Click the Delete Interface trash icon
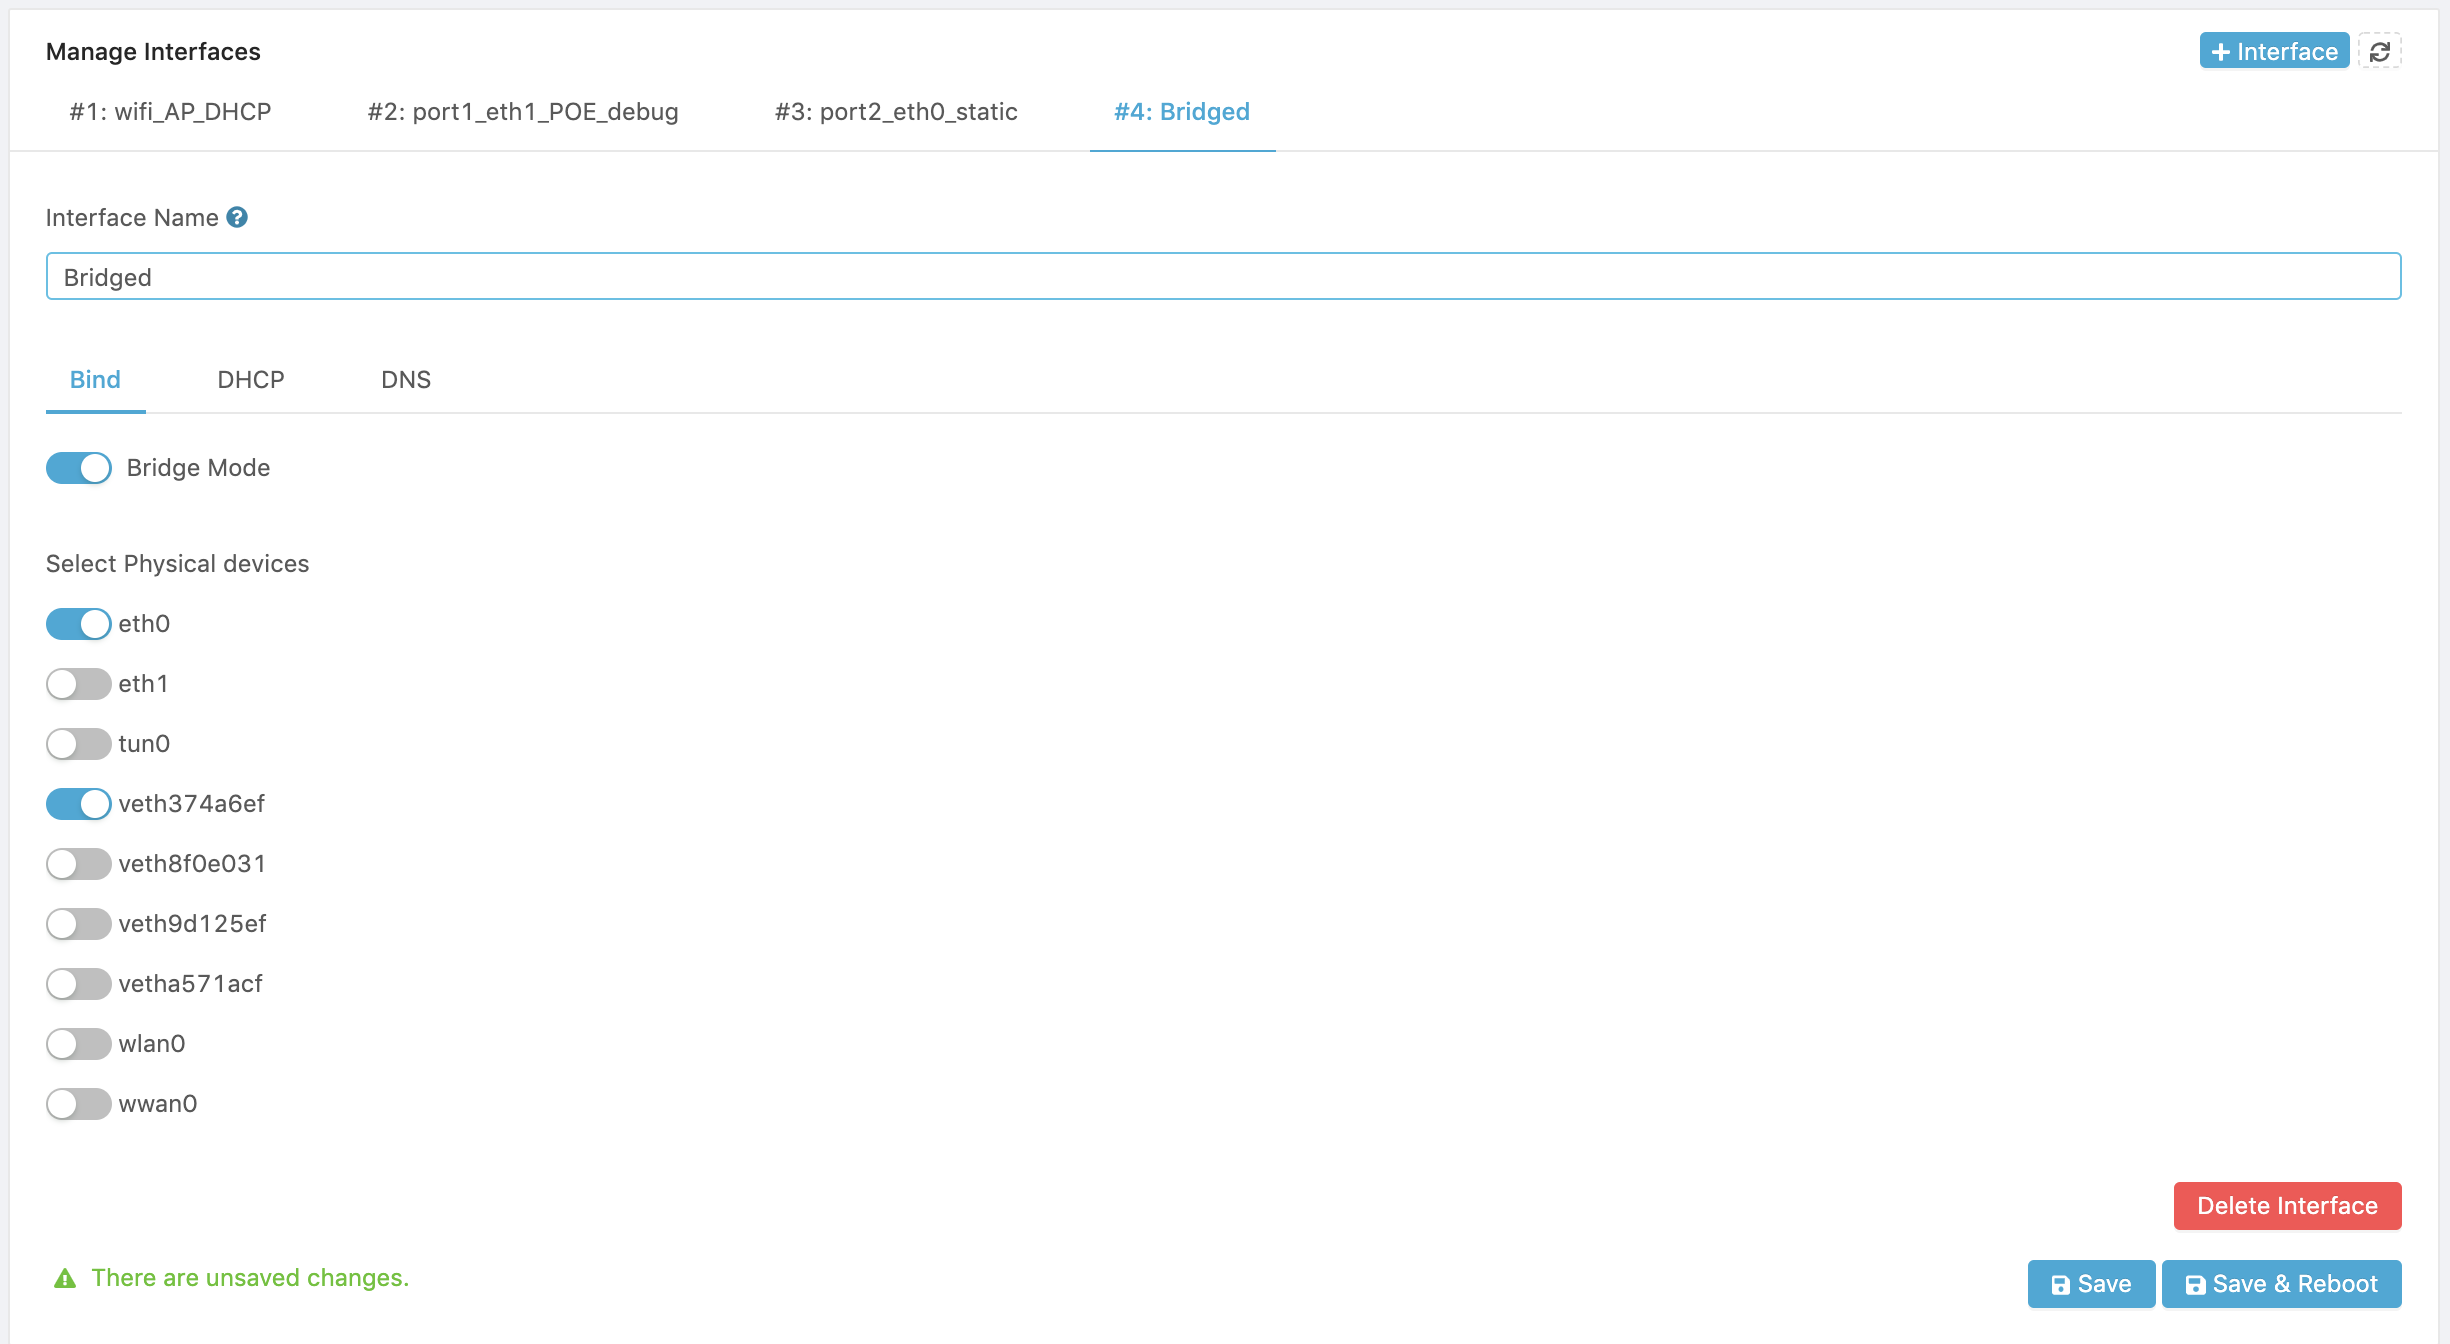 2288,1205
